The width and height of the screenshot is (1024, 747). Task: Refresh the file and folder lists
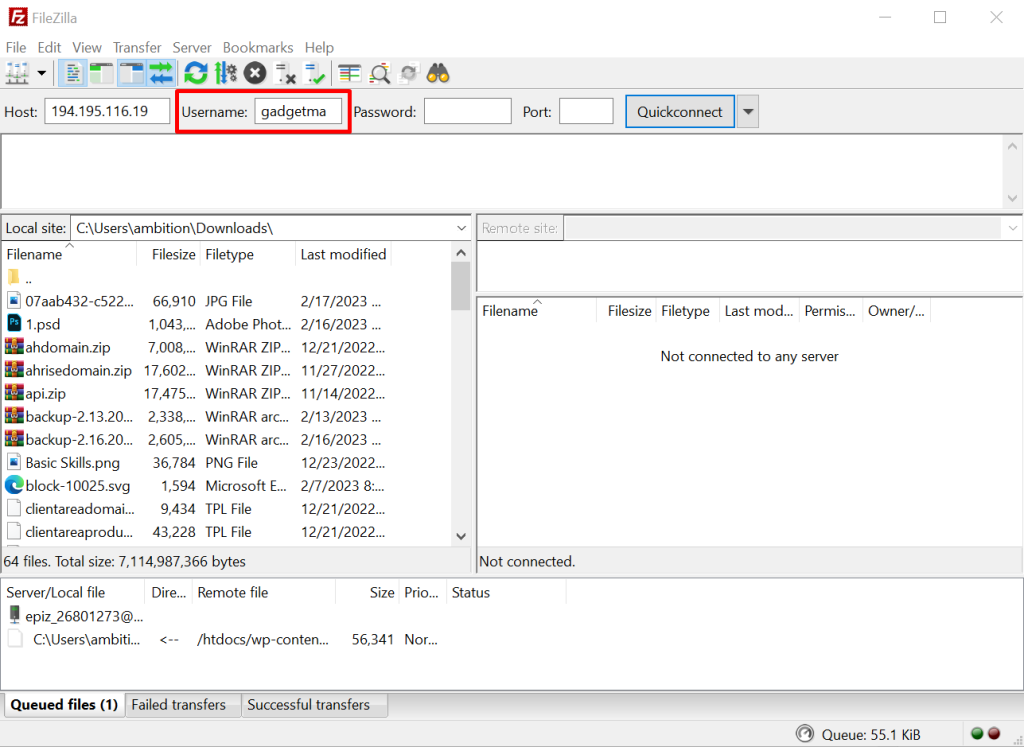point(195,73)
